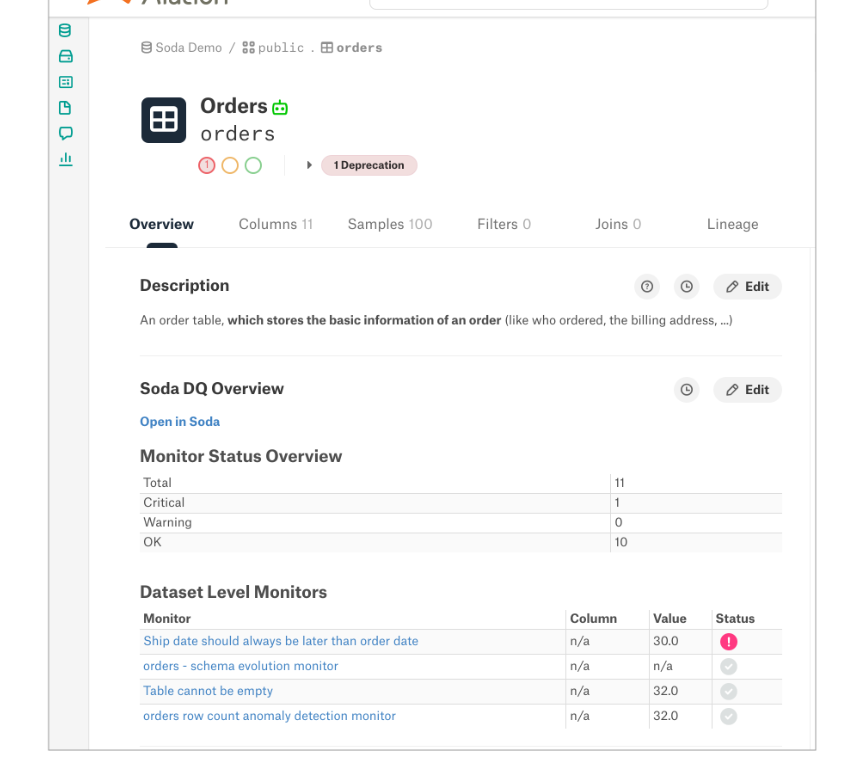860x759 pixels.
Task: Click the Column column header
Action: (x=593, y=619)
